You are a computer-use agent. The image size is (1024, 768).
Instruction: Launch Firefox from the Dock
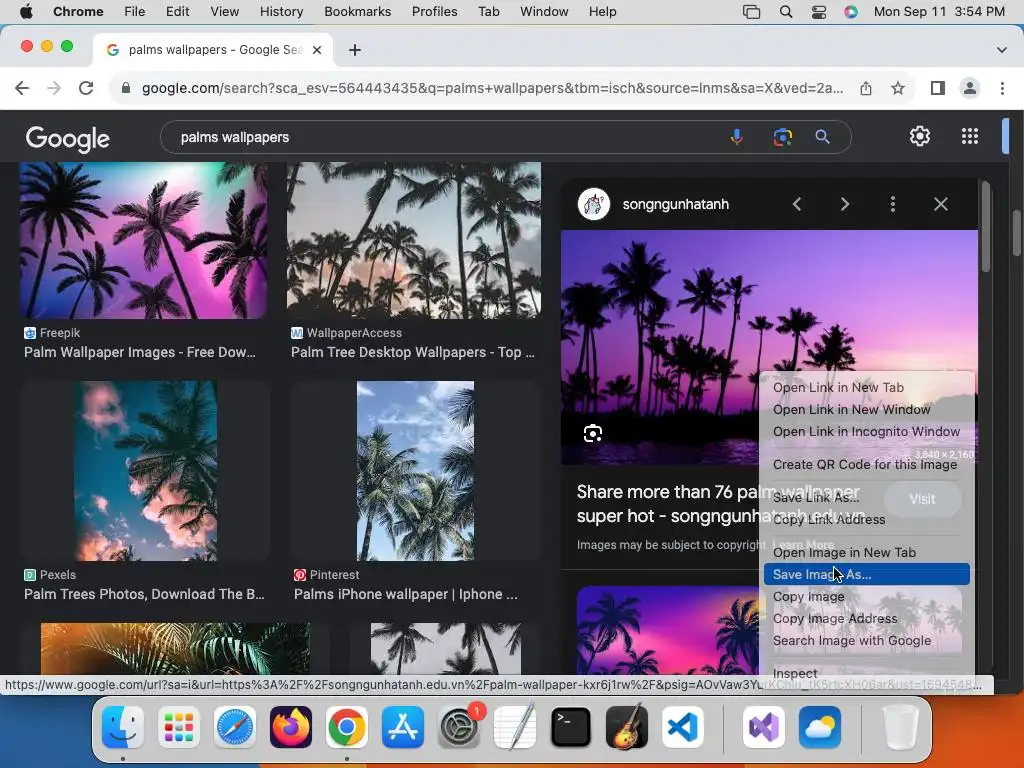(x=291, y=727)
